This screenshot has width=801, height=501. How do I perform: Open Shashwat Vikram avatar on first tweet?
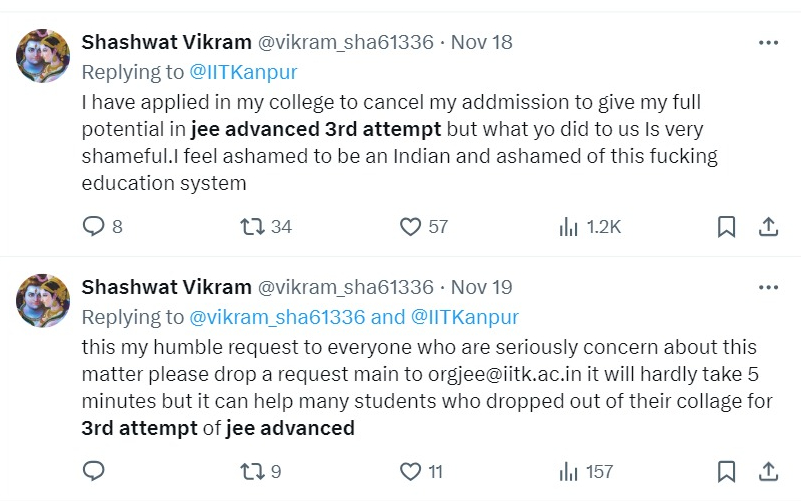[x=43, y=55]
